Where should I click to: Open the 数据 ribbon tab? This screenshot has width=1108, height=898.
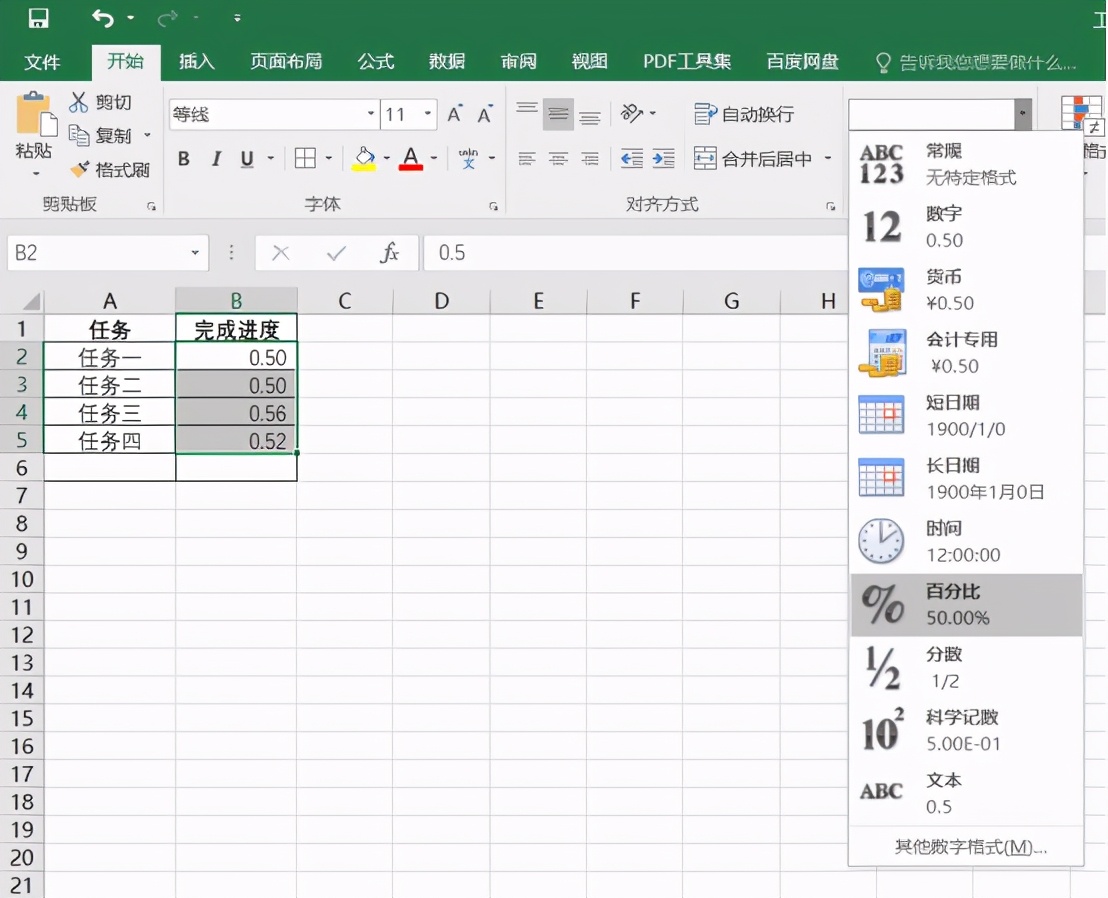447,61
